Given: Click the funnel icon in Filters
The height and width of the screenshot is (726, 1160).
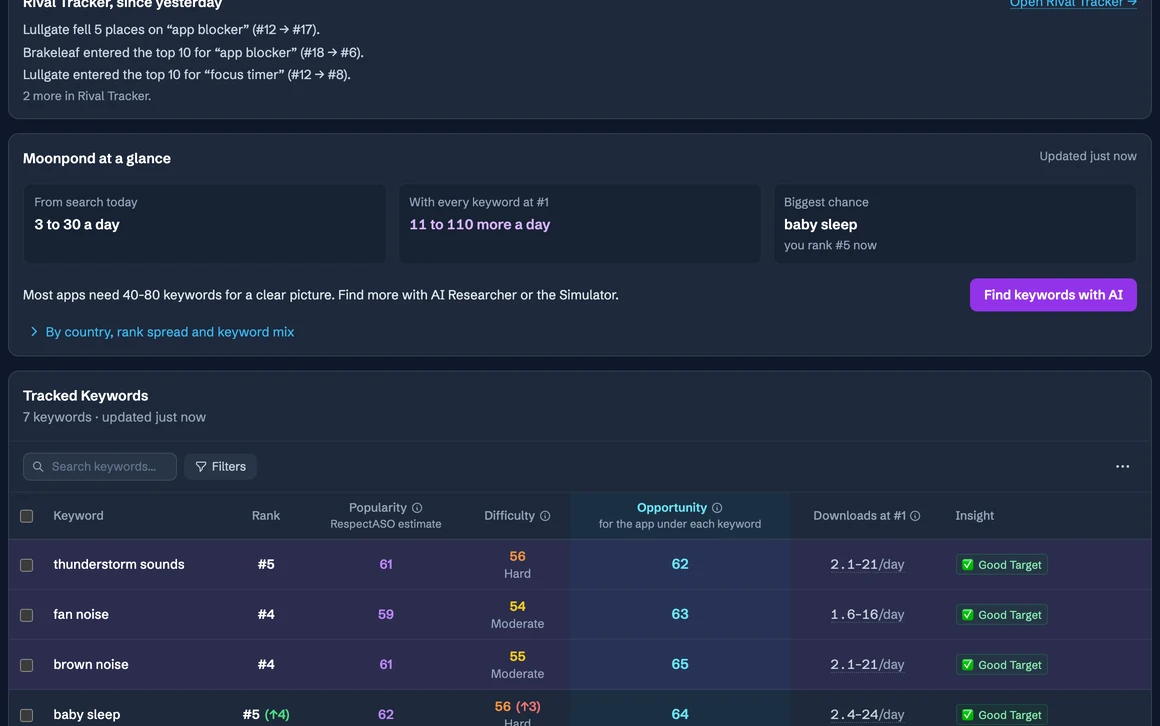Looking at the screenshot, I should click(200, 466).
